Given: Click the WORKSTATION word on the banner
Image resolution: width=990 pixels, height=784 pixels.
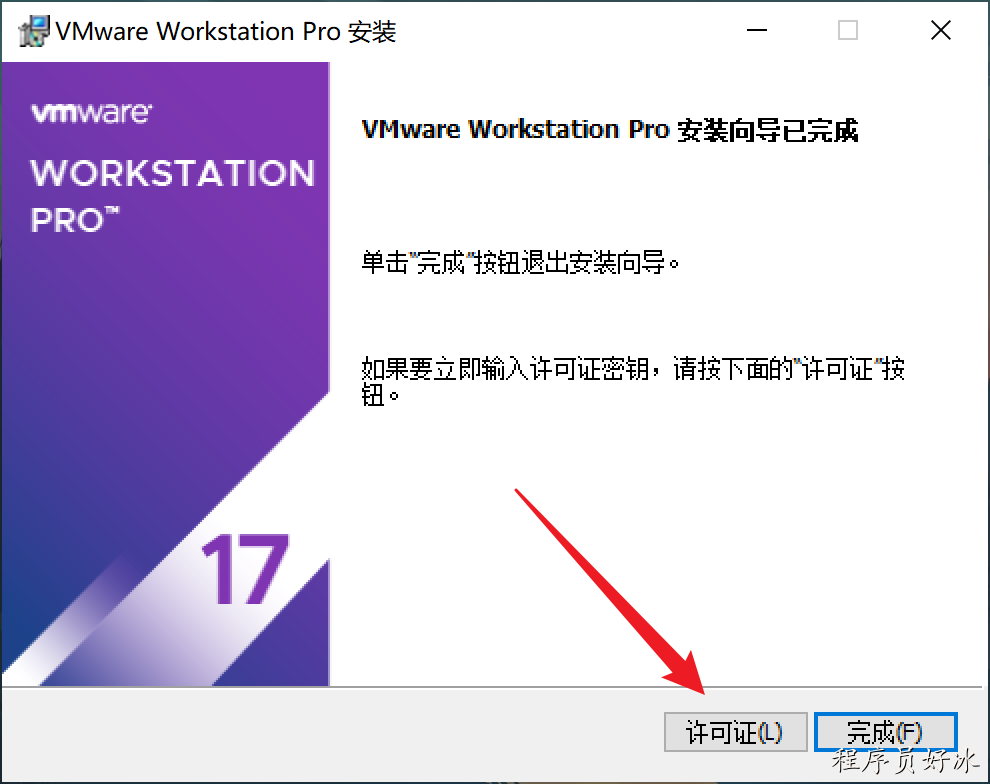Looking at the screenshot, I should (172, 173).
